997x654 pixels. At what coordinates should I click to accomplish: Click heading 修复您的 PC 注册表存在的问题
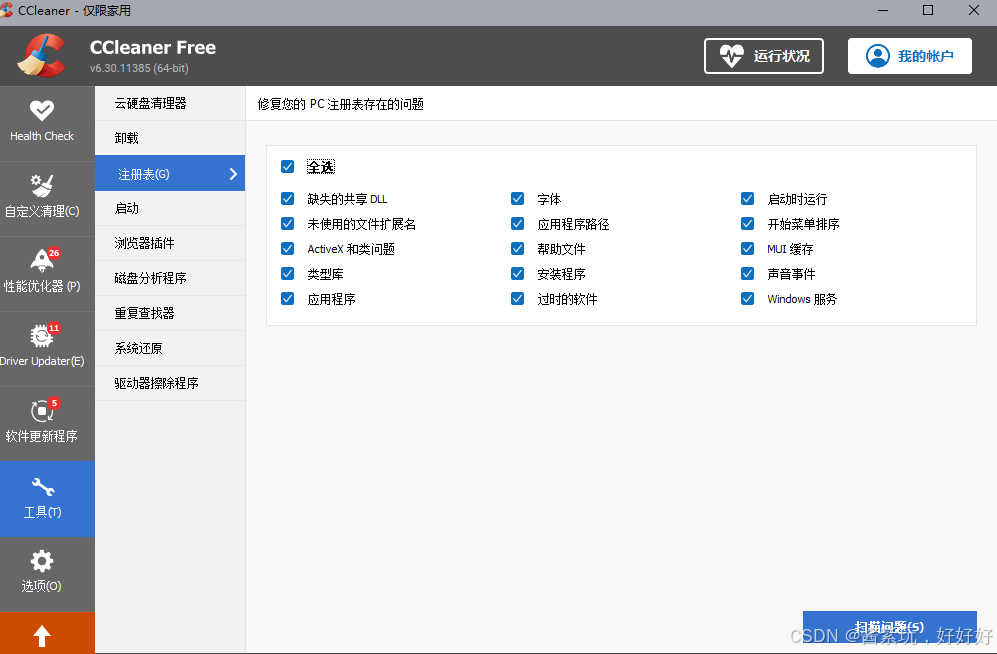(341, 104)
